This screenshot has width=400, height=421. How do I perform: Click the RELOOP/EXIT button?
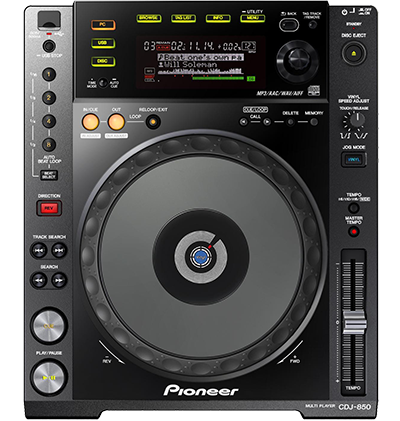(153, 122)
